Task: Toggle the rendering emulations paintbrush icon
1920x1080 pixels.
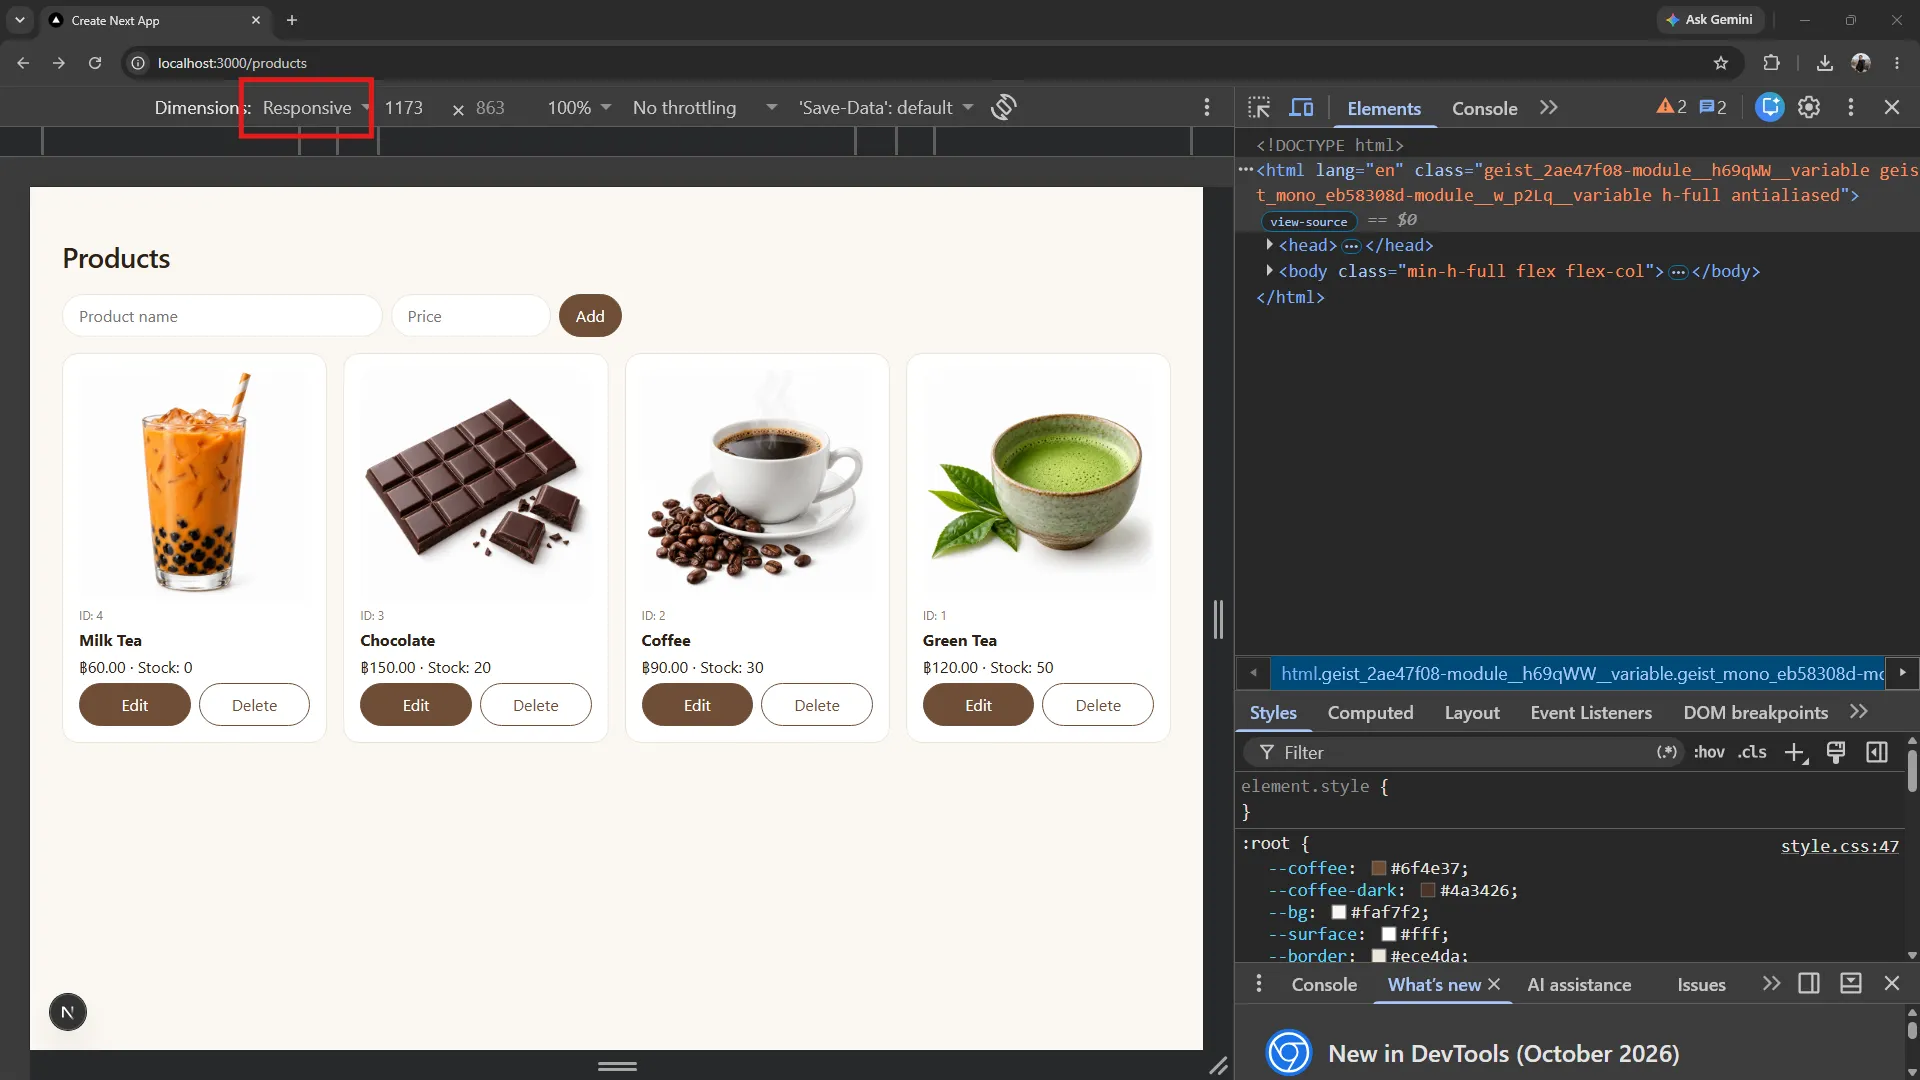Action: point(1836,753)
